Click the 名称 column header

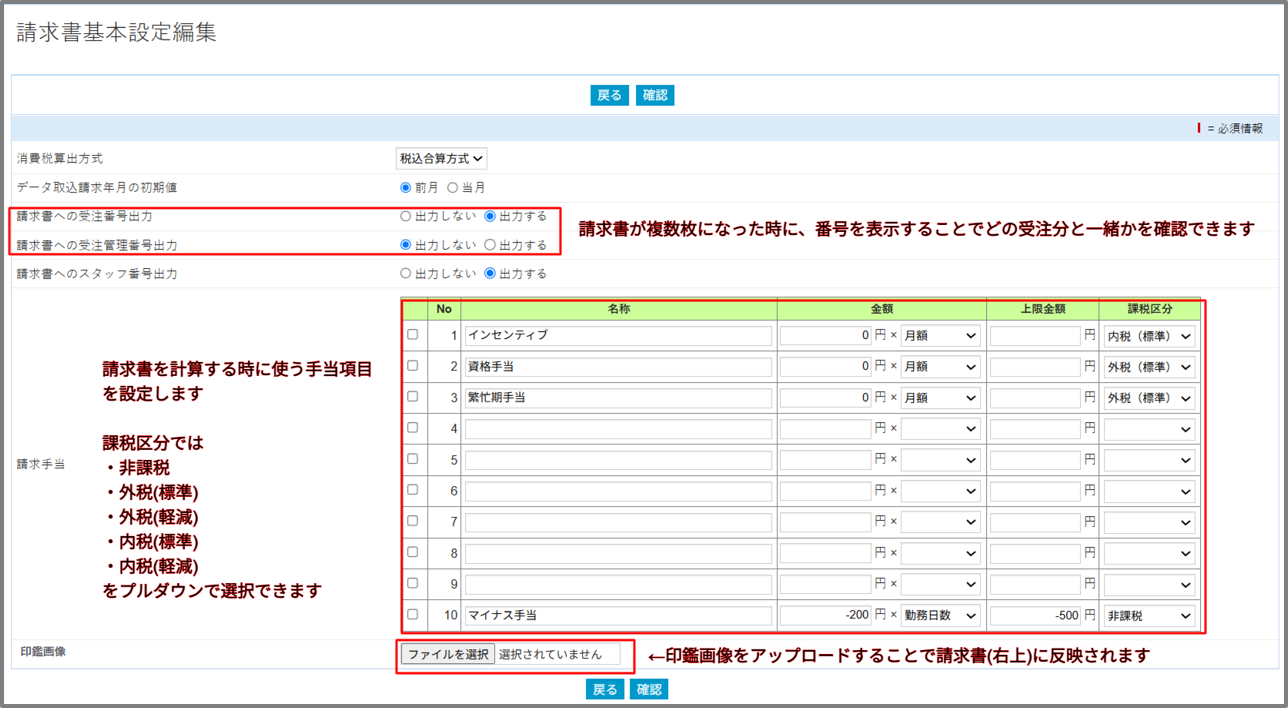pos(619,309)
